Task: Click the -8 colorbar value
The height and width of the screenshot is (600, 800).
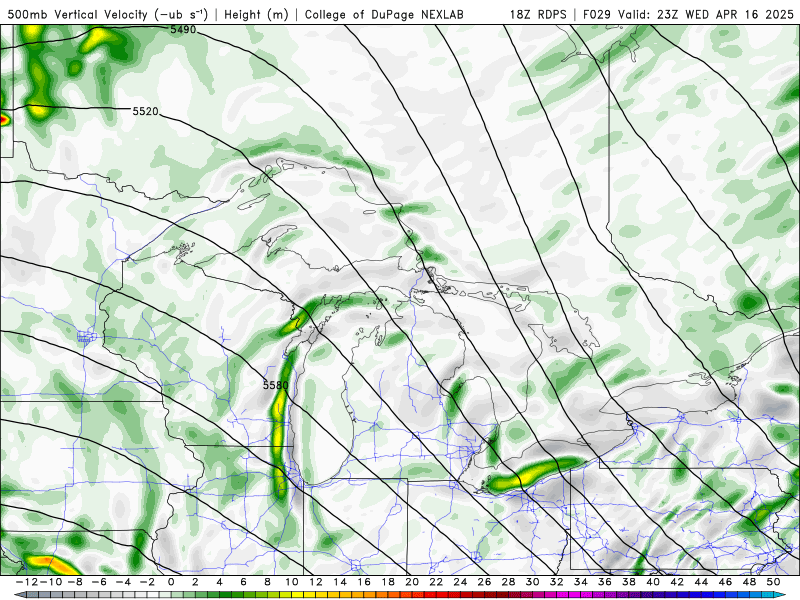Action: click(76, 582)
